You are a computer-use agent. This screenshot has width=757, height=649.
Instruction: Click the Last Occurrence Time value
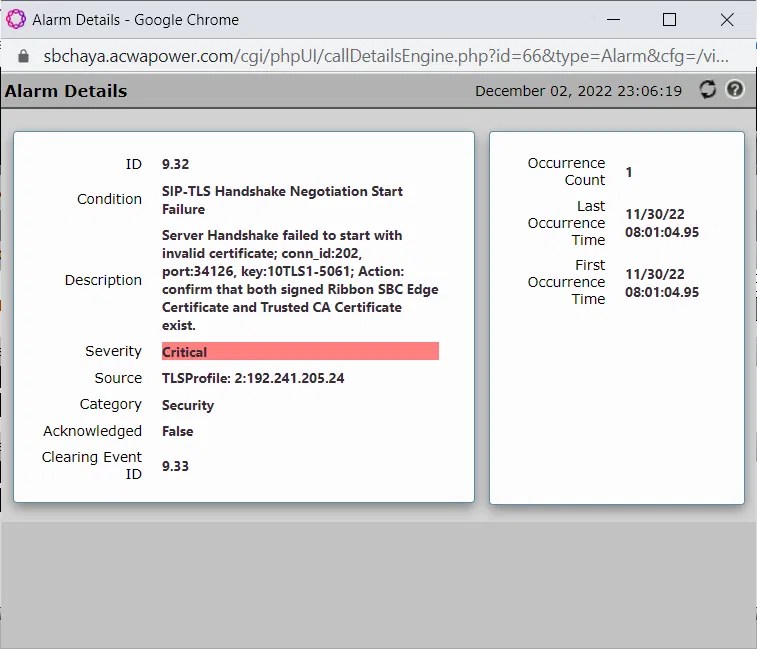662,223
